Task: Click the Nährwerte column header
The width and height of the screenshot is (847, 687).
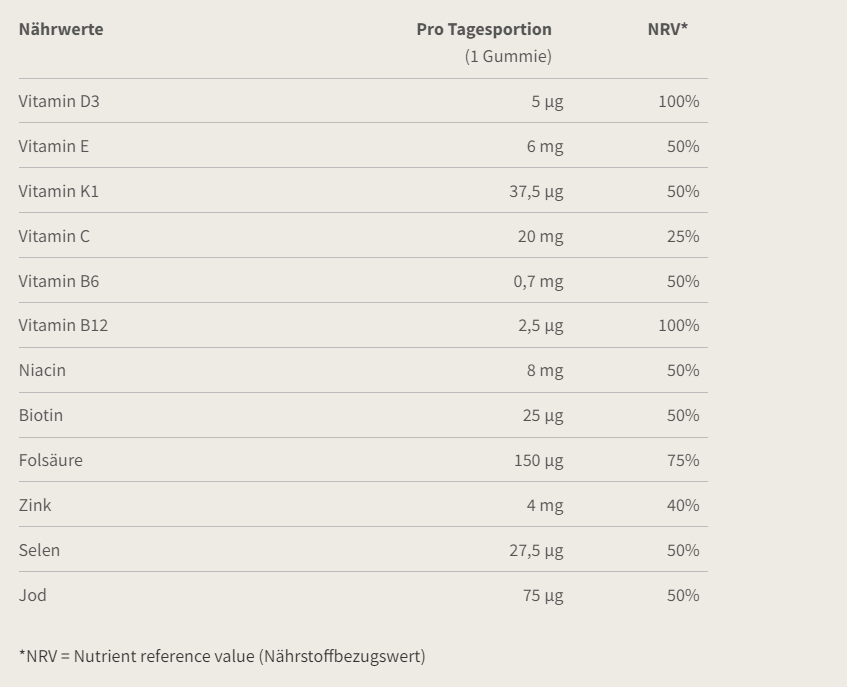Action: coord(61,29)
